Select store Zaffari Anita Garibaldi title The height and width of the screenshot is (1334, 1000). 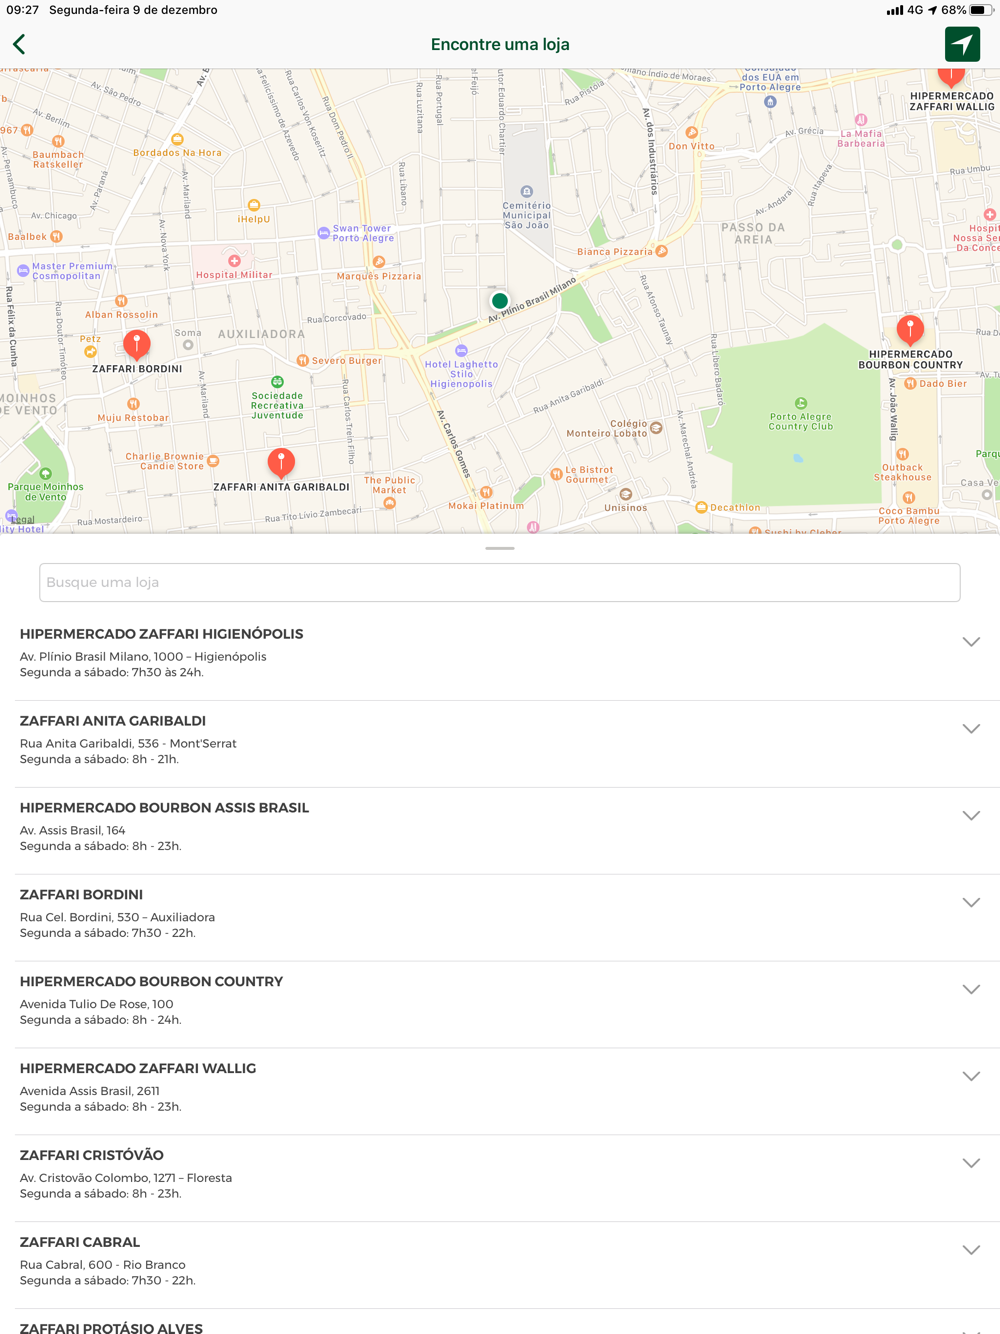point(113,721)
